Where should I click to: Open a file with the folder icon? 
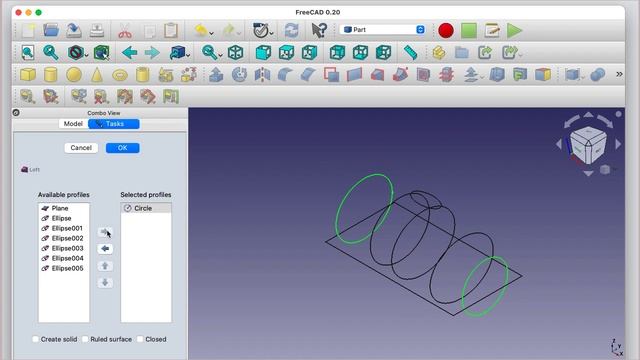click(x=51, y=30)
